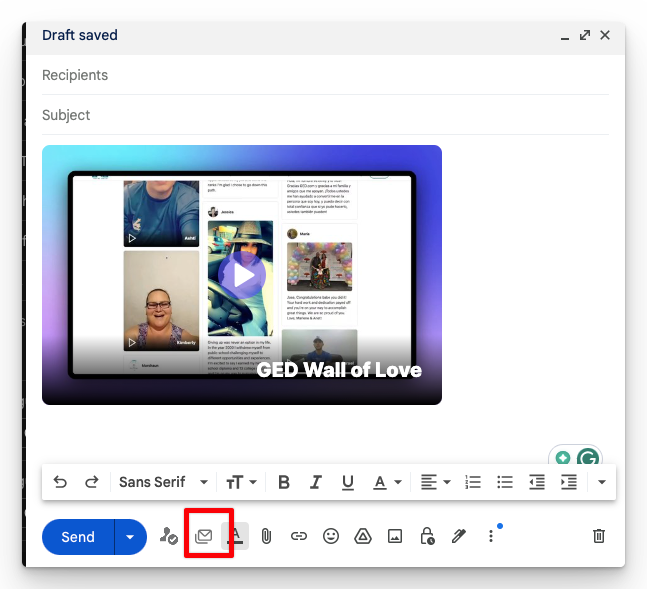This screenshot has width=647, height=589.
Task: Decrease indent of text
Action: [x=537, y=482]
